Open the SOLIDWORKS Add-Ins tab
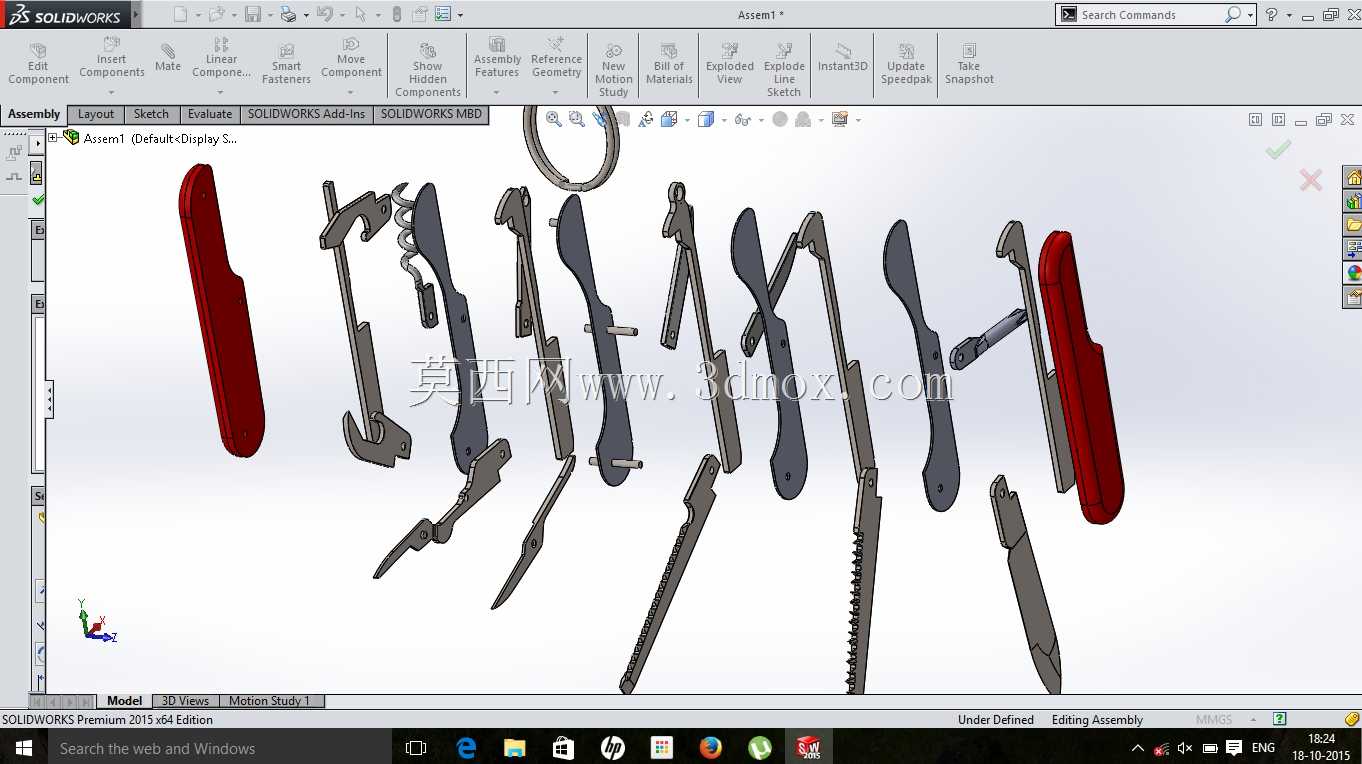1362x764 pixels. click(x=306, y=114)
